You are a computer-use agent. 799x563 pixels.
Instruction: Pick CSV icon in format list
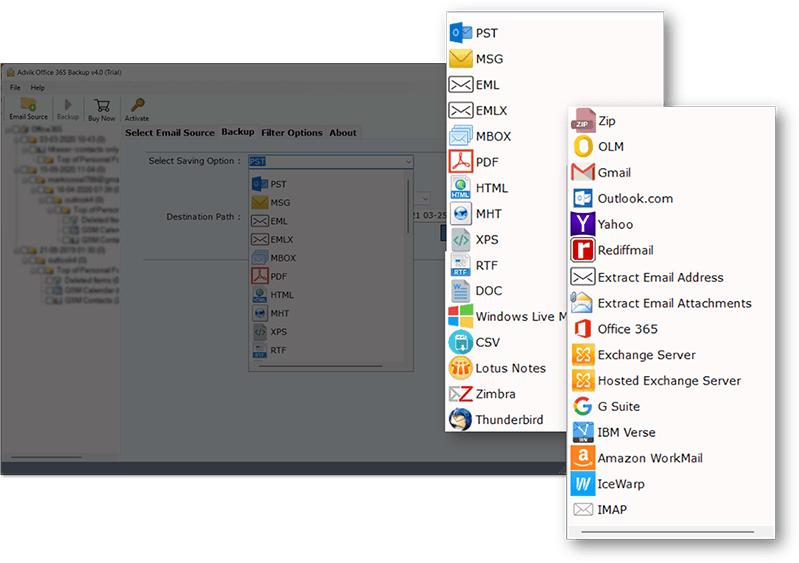pyautogui.click(x=461, y=342)
